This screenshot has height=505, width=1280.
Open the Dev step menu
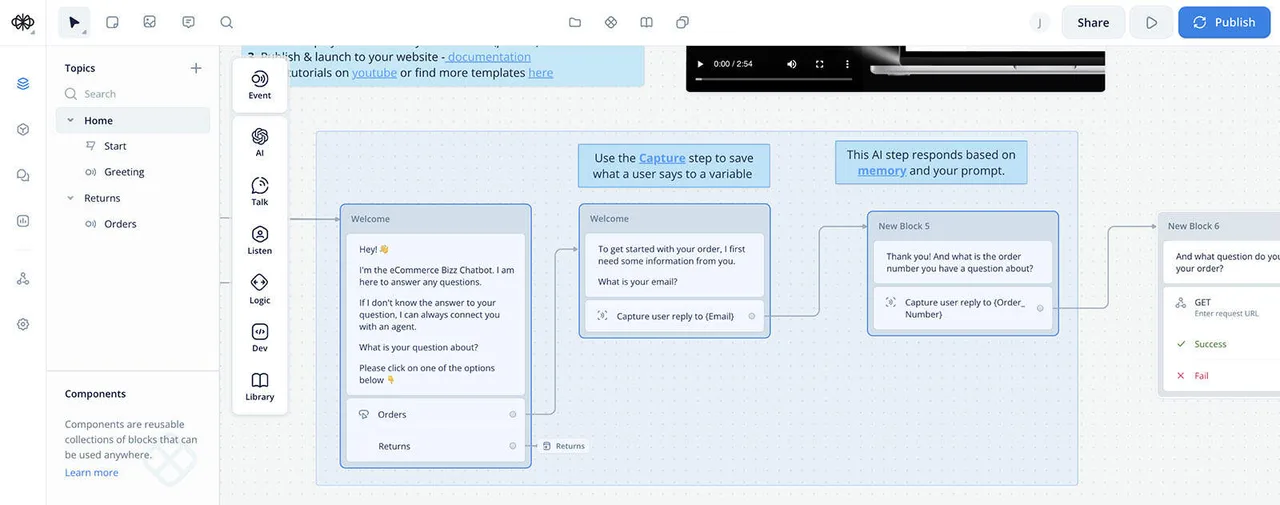(x=260, y=338)
